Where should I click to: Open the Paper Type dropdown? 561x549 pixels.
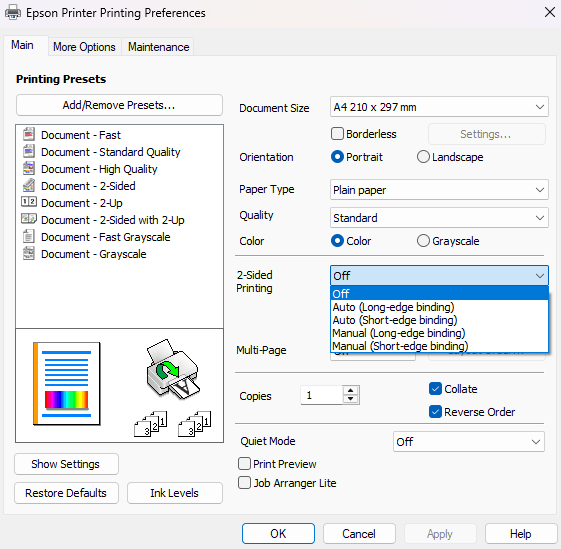[x=439, y=190]
